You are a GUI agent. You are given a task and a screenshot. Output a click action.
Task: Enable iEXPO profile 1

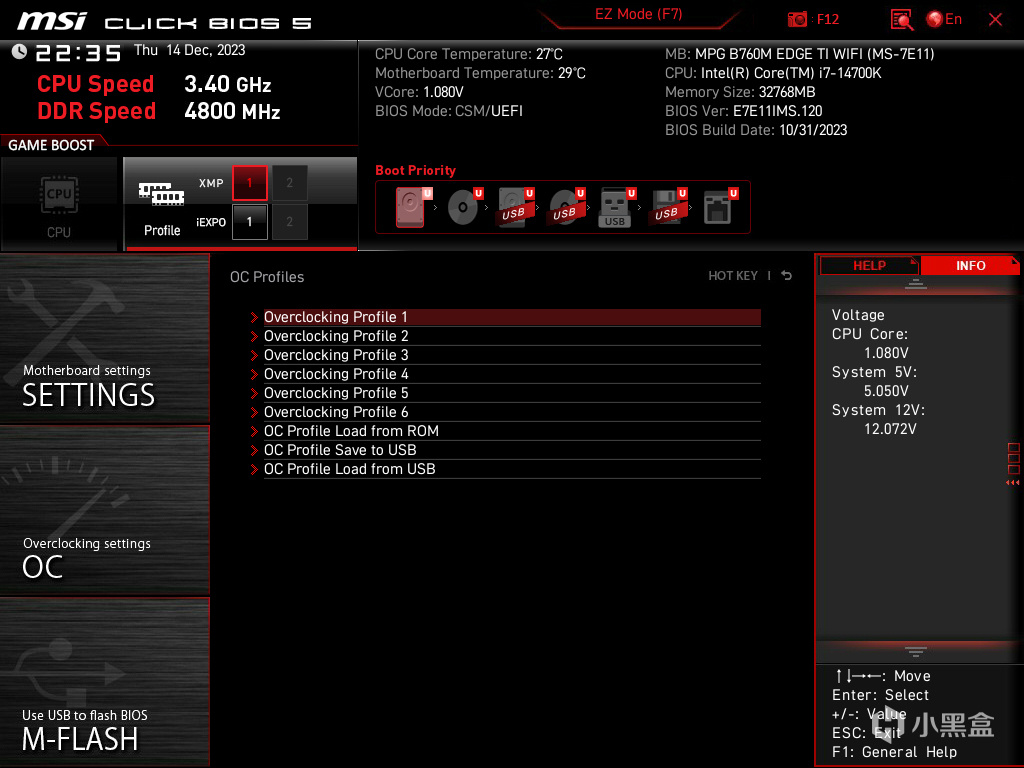click(249, 222)
